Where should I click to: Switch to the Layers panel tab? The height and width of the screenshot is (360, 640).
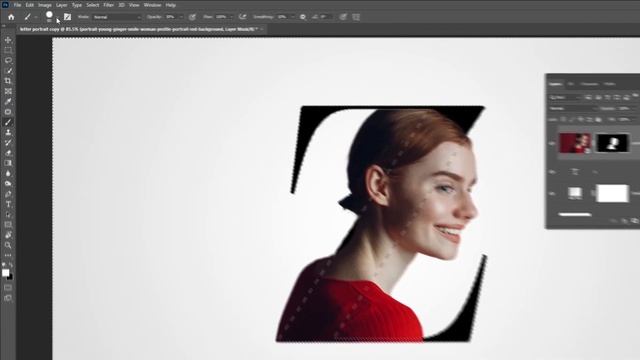click(x=556, y=84)
